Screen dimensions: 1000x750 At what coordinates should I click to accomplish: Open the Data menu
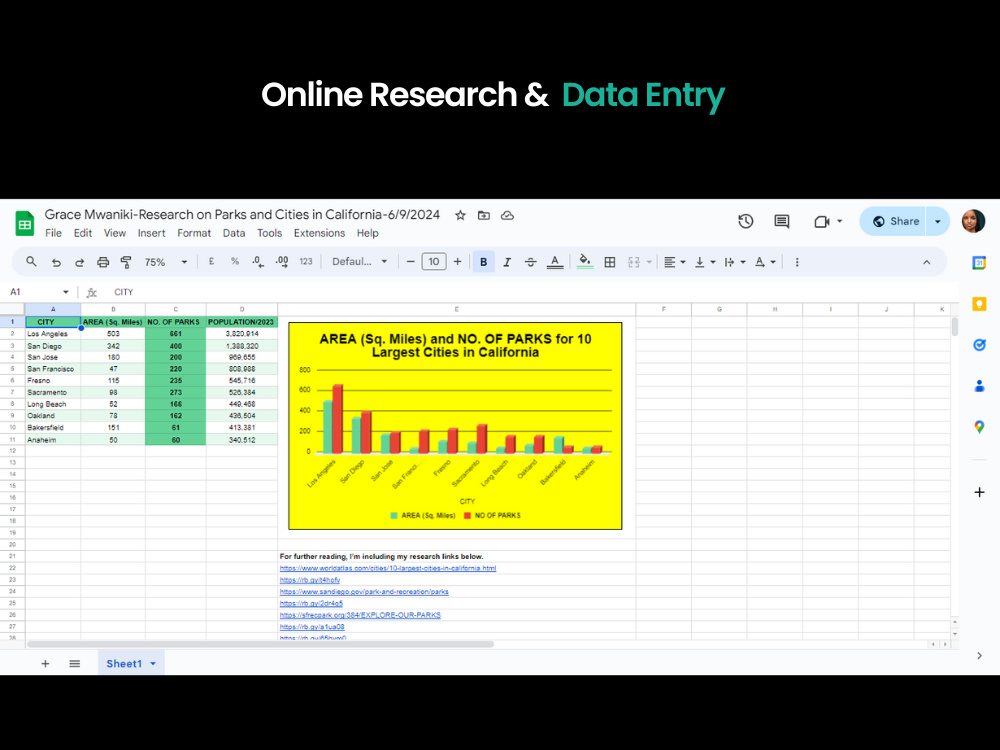click(234, 233)
